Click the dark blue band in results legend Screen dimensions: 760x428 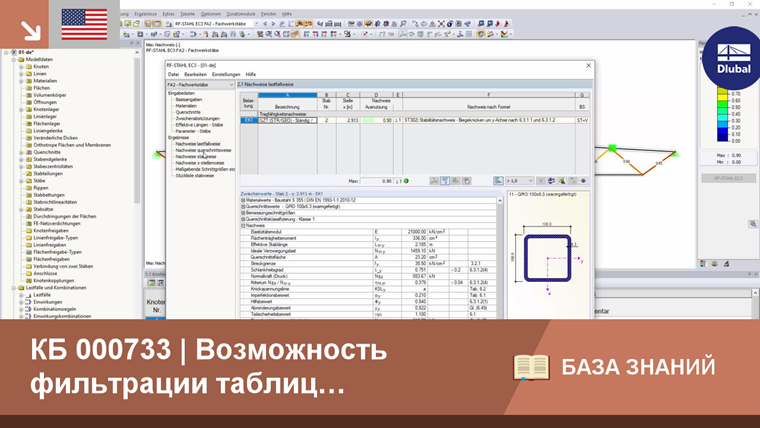pos(723,137)
